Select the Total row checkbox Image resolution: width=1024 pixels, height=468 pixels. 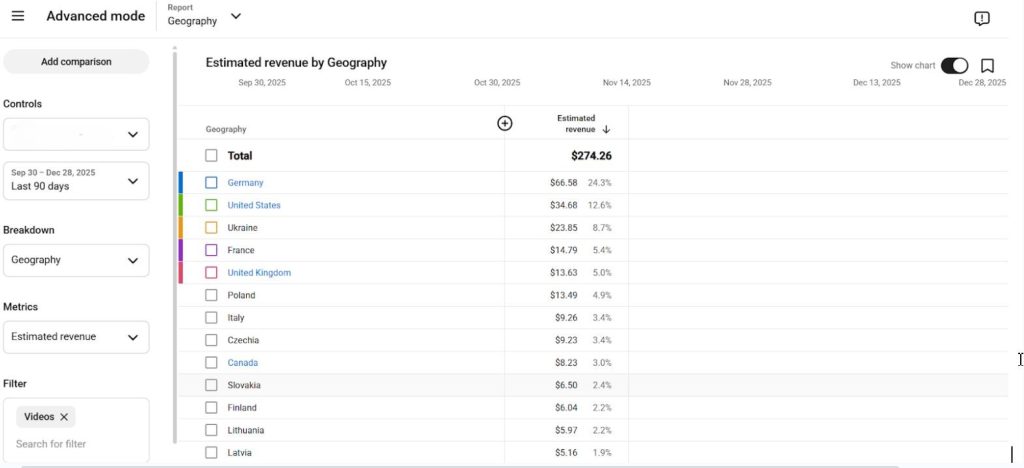(x=211, y=155)
